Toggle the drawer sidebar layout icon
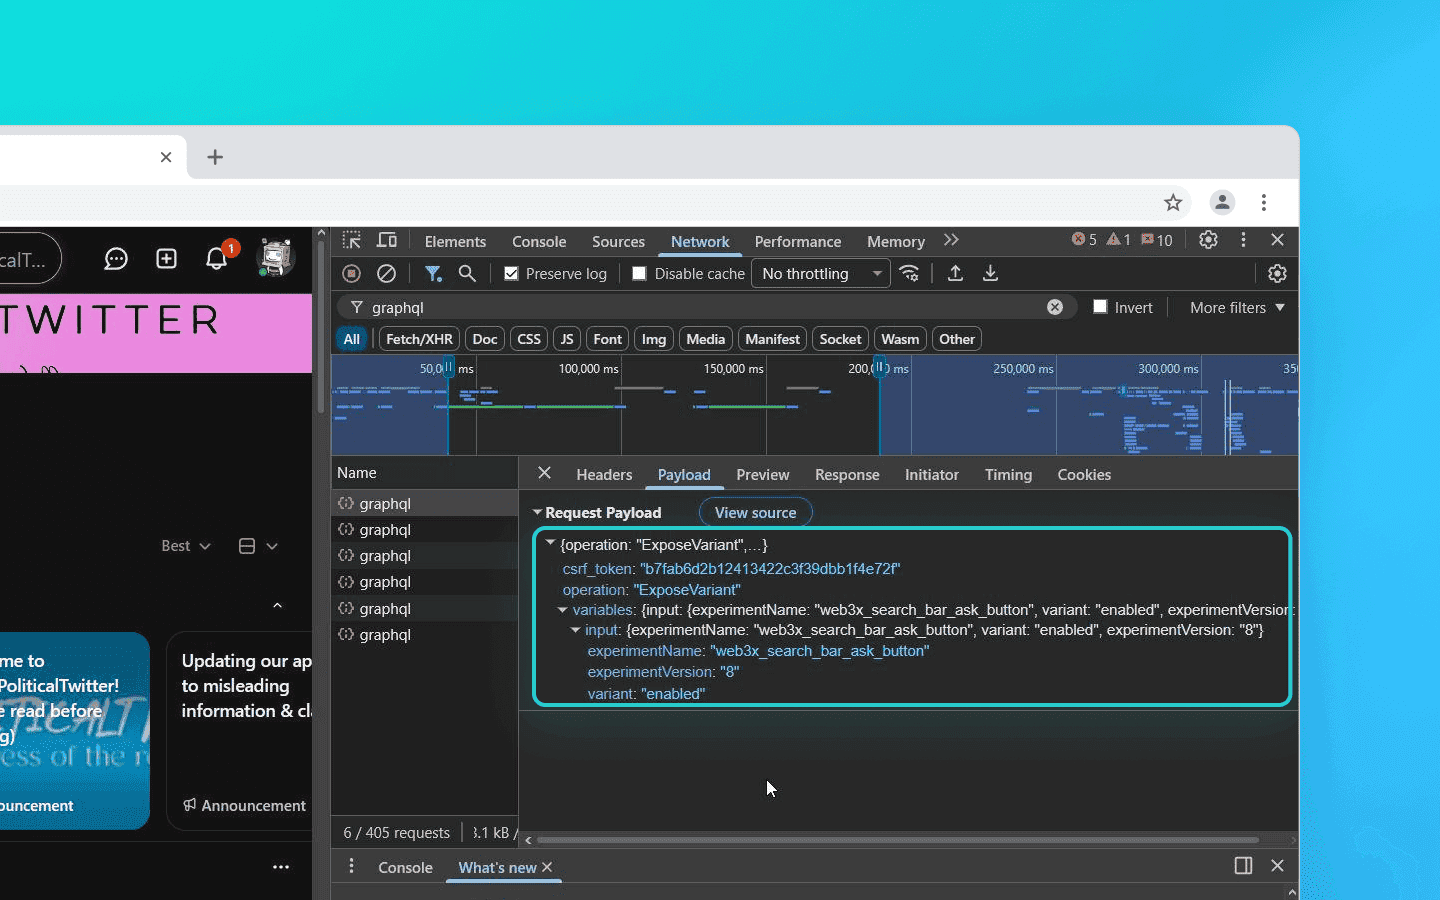The height and width of the screenshot is (900, 1440). (x=1243, y=866)
